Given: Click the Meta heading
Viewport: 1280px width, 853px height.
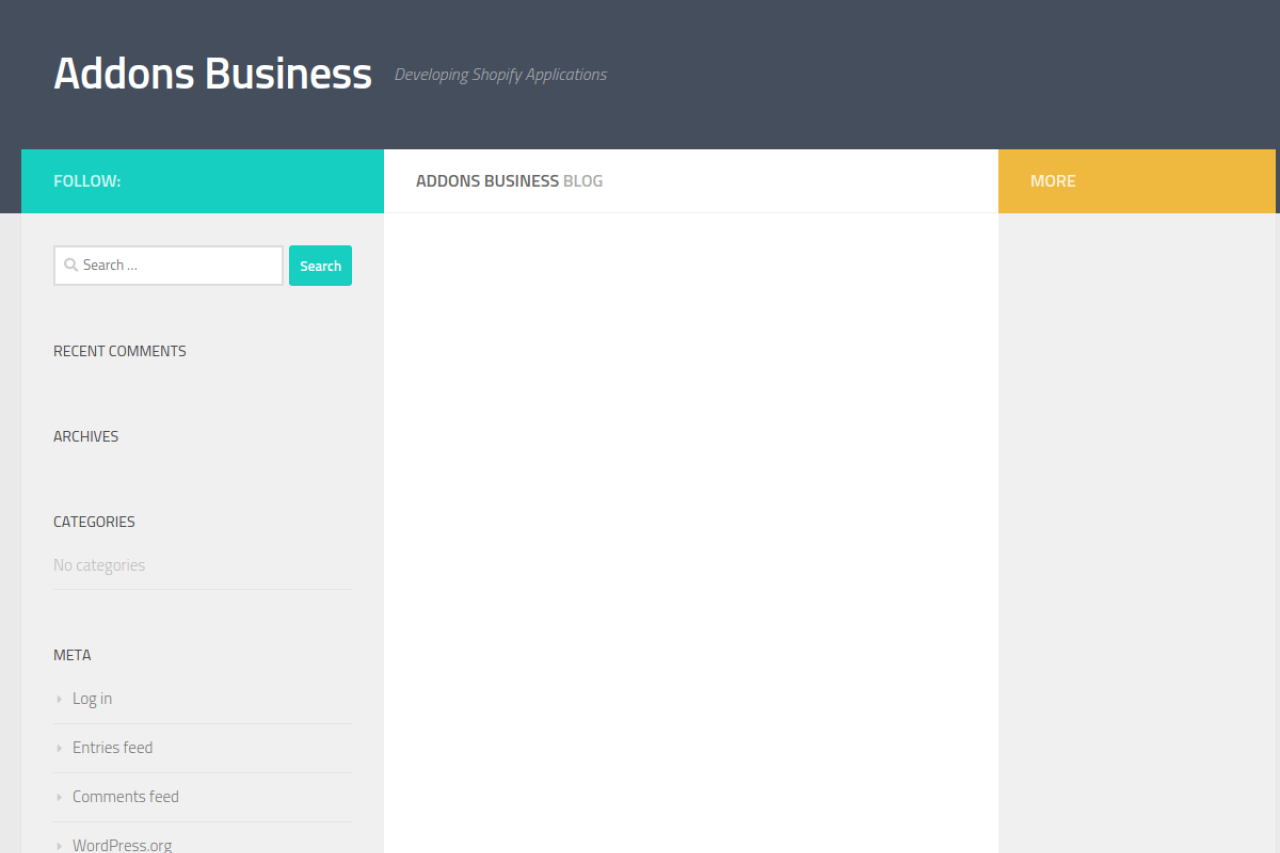Looking at the screenshot, I should point(72,655).
